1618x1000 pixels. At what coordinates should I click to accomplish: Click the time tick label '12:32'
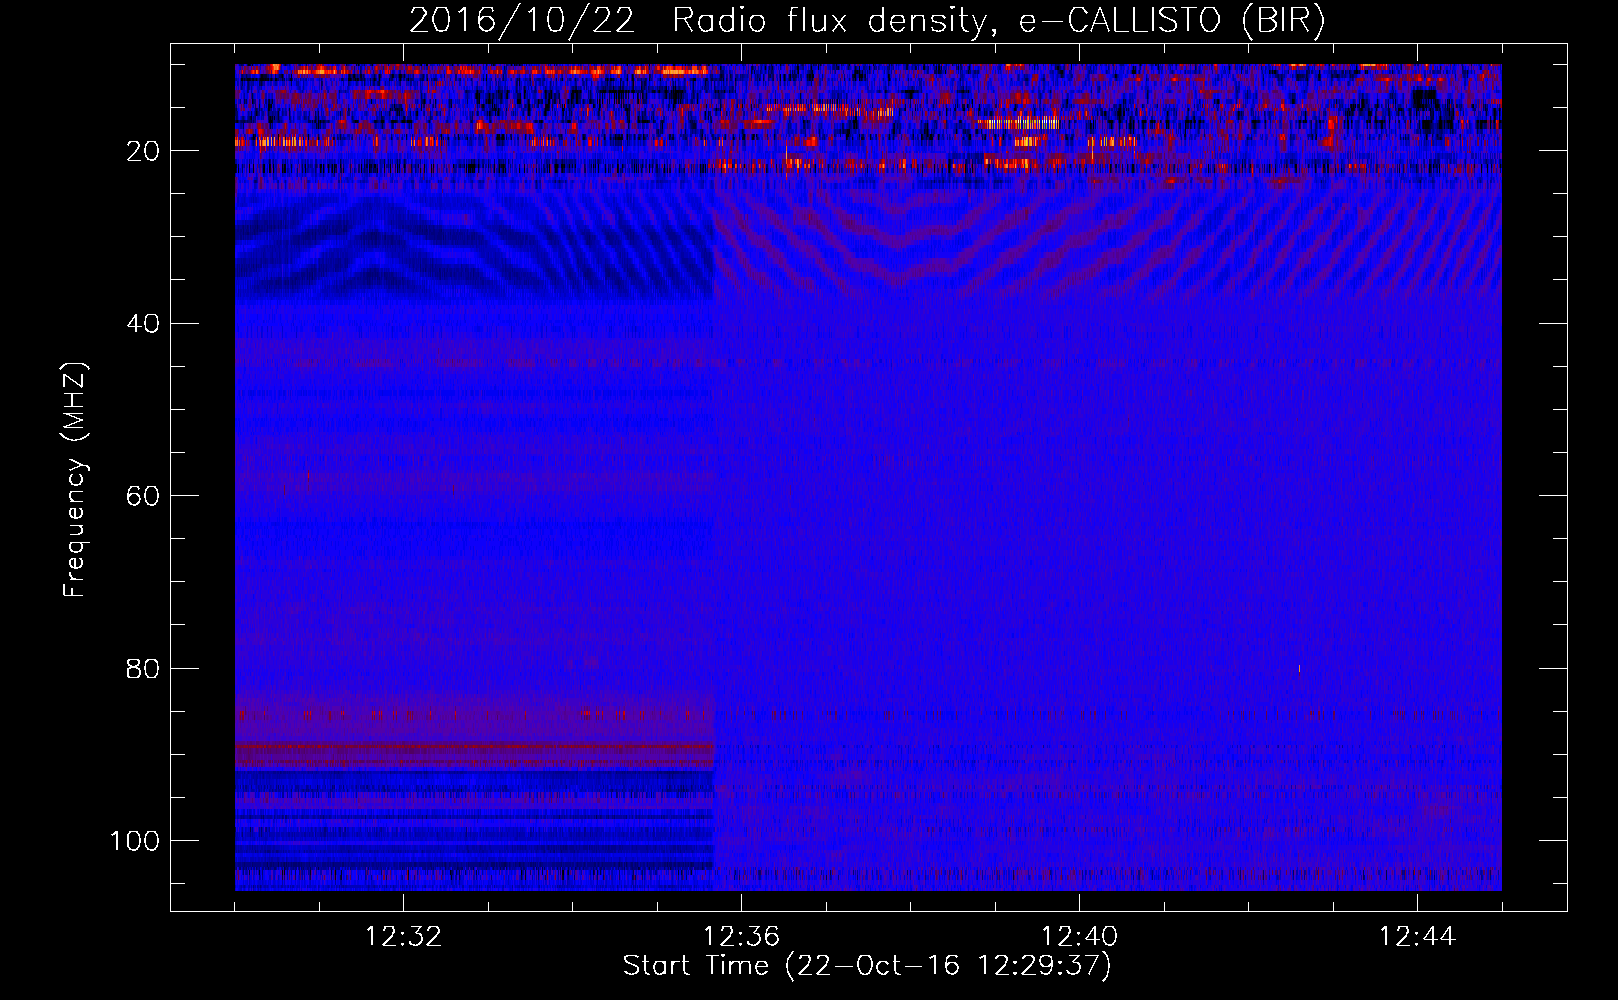coord(403,937)
